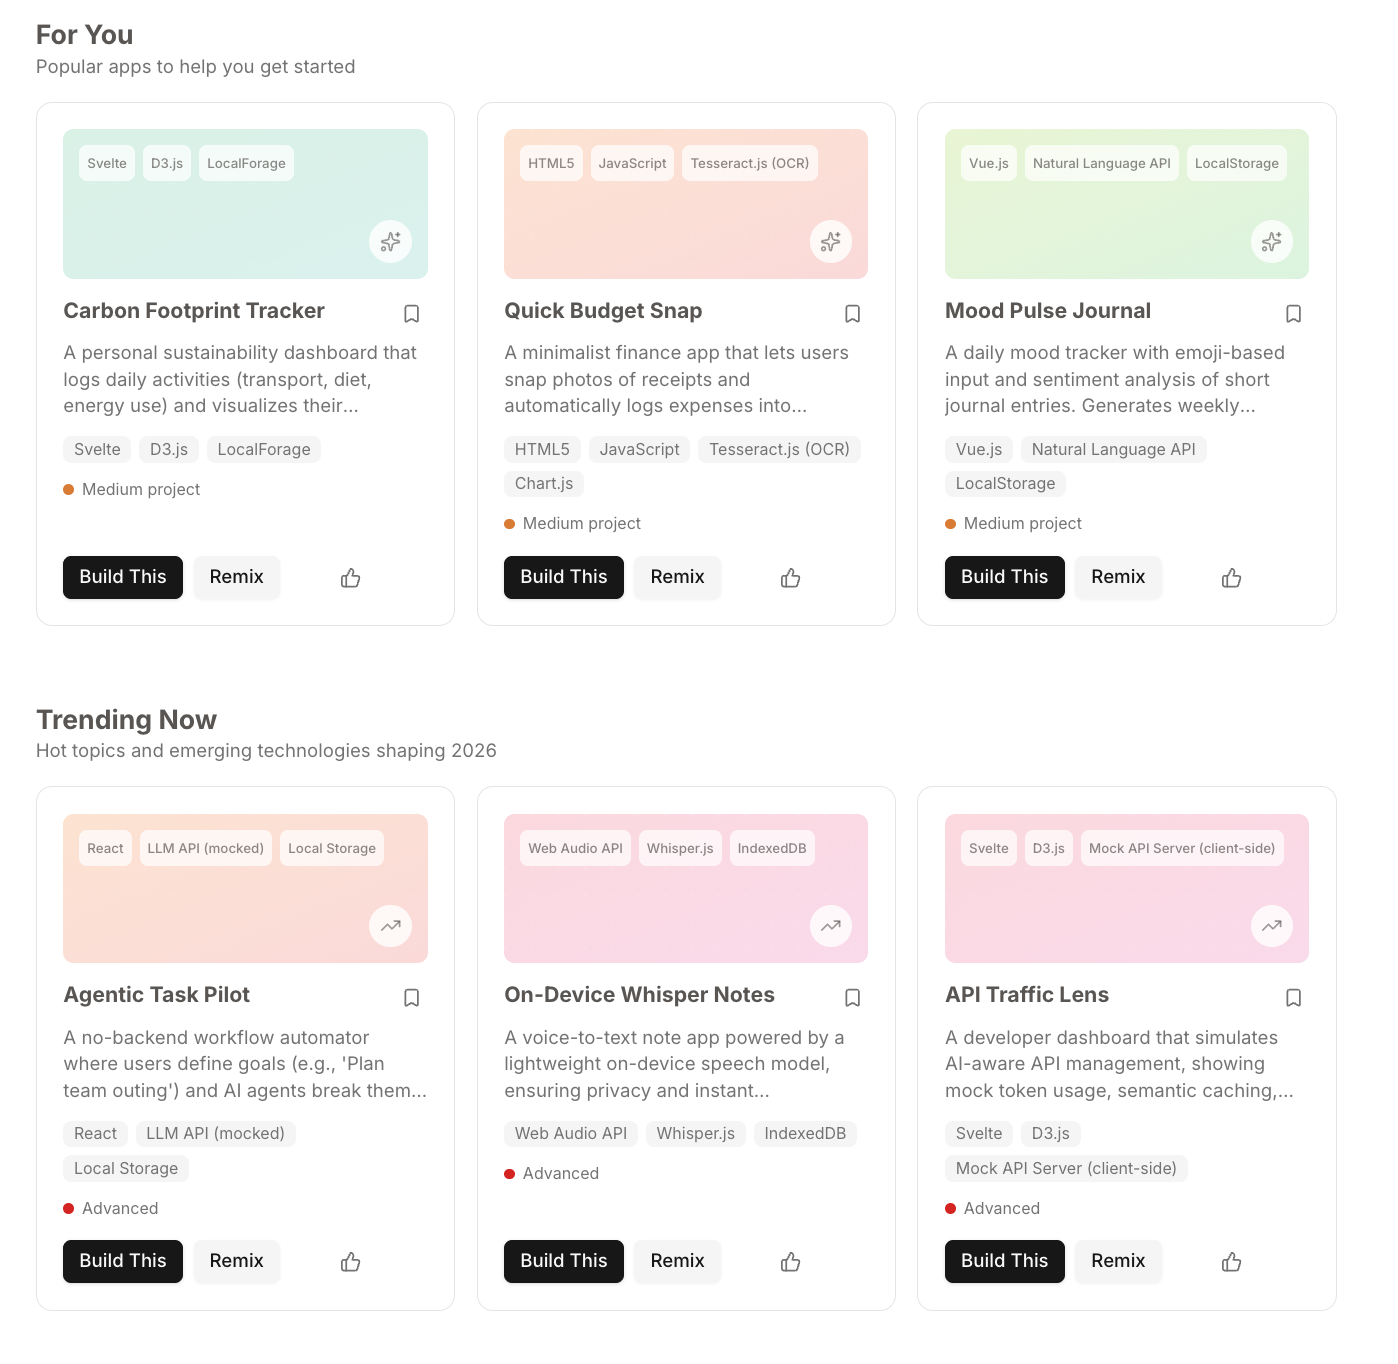The width and height of the screenshot is (1398, 1364).
Task: Like the Agentic Task Pilot project
Action: [x=349, y=1261]
